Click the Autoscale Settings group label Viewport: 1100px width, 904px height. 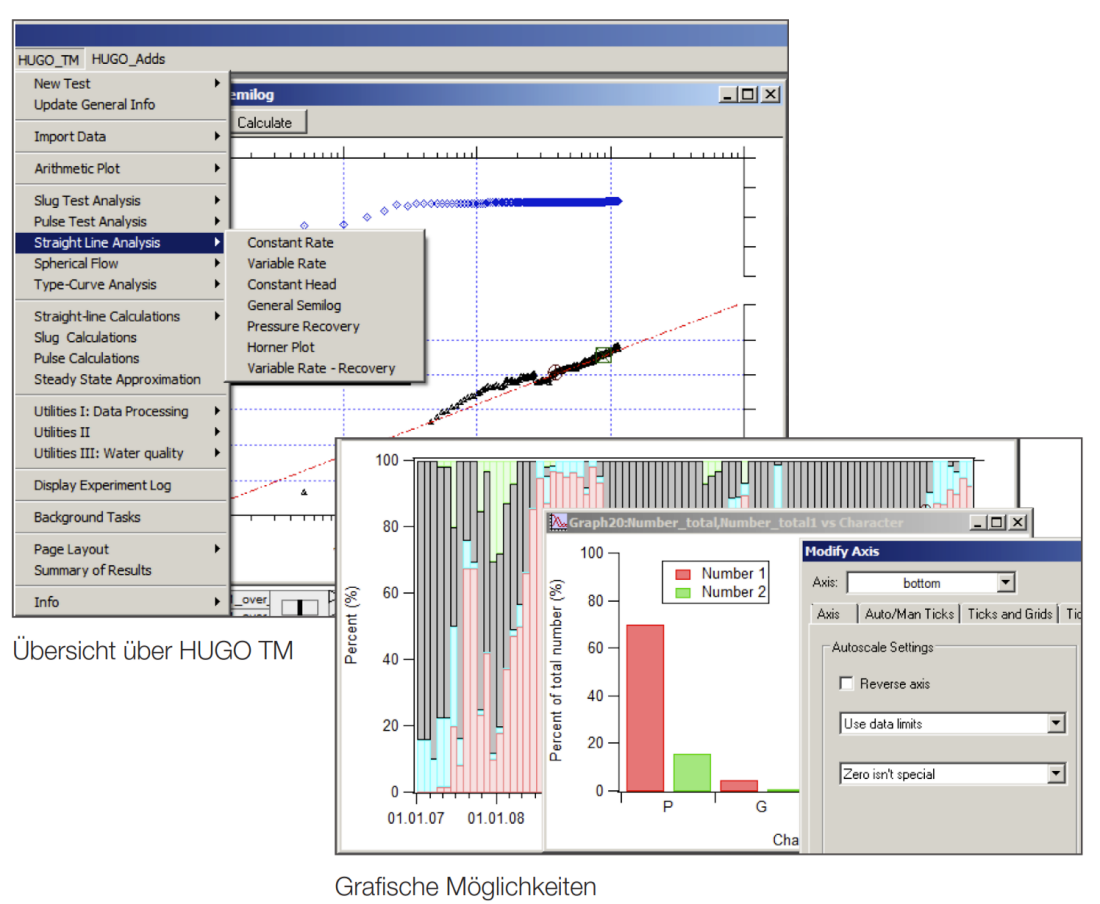tap(883, 647)
